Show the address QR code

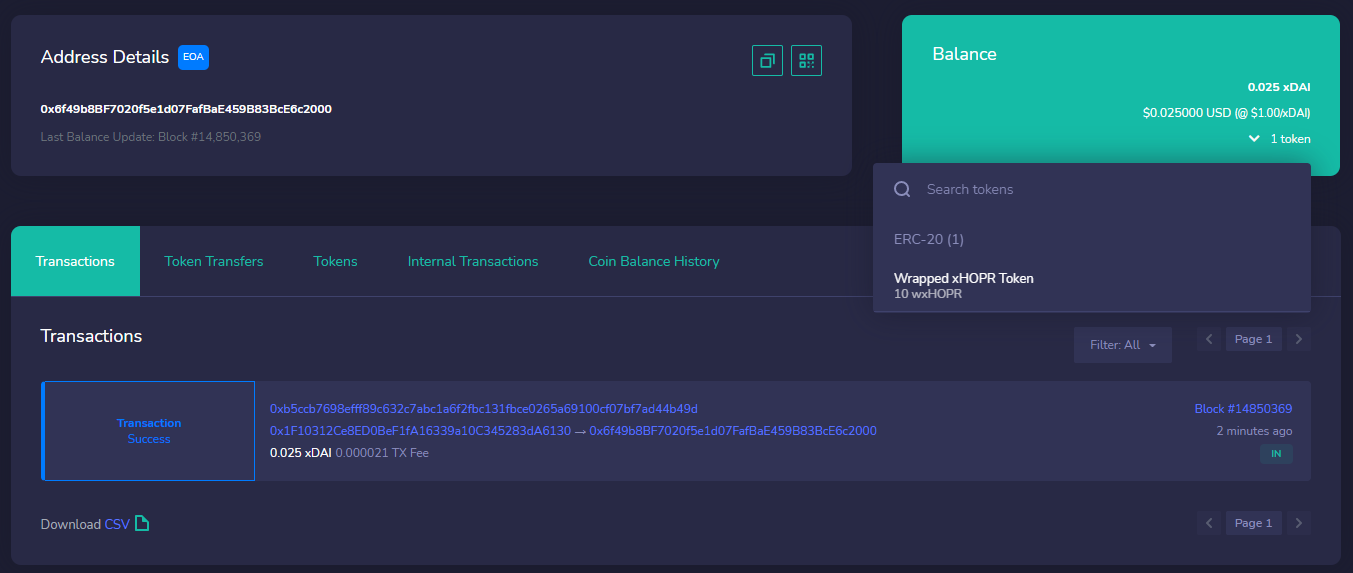tap(806, 61)
